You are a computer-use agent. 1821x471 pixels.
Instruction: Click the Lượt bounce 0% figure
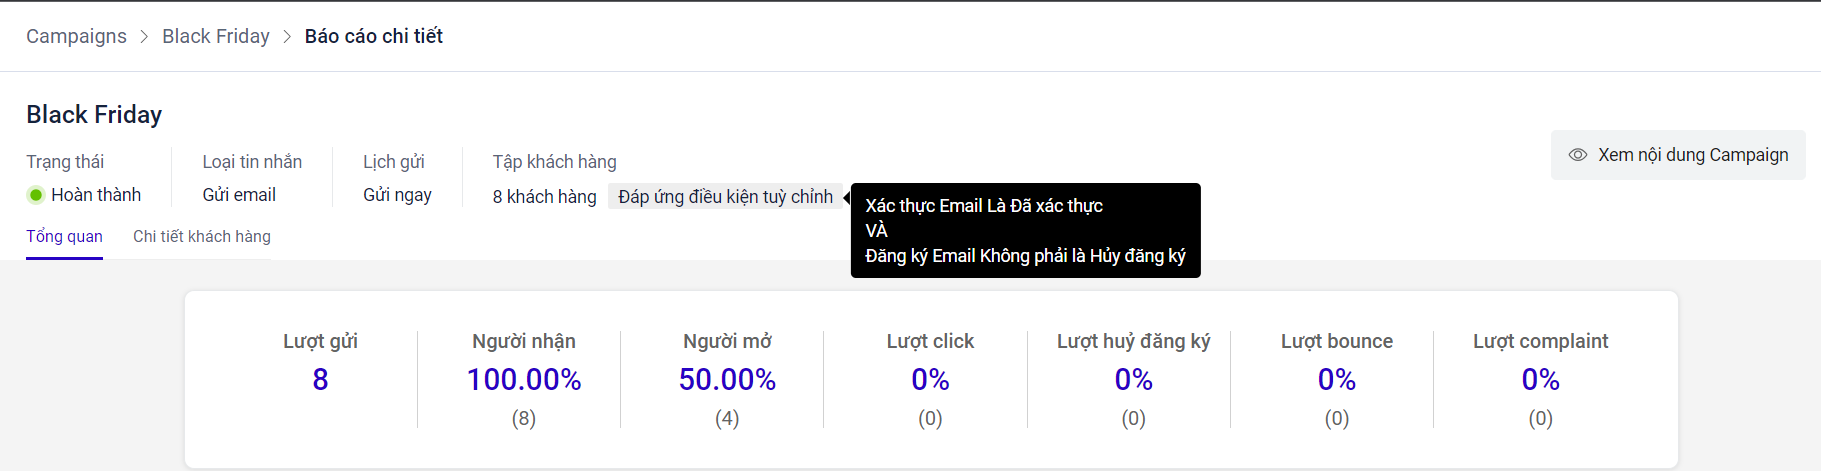point(1337,380)
